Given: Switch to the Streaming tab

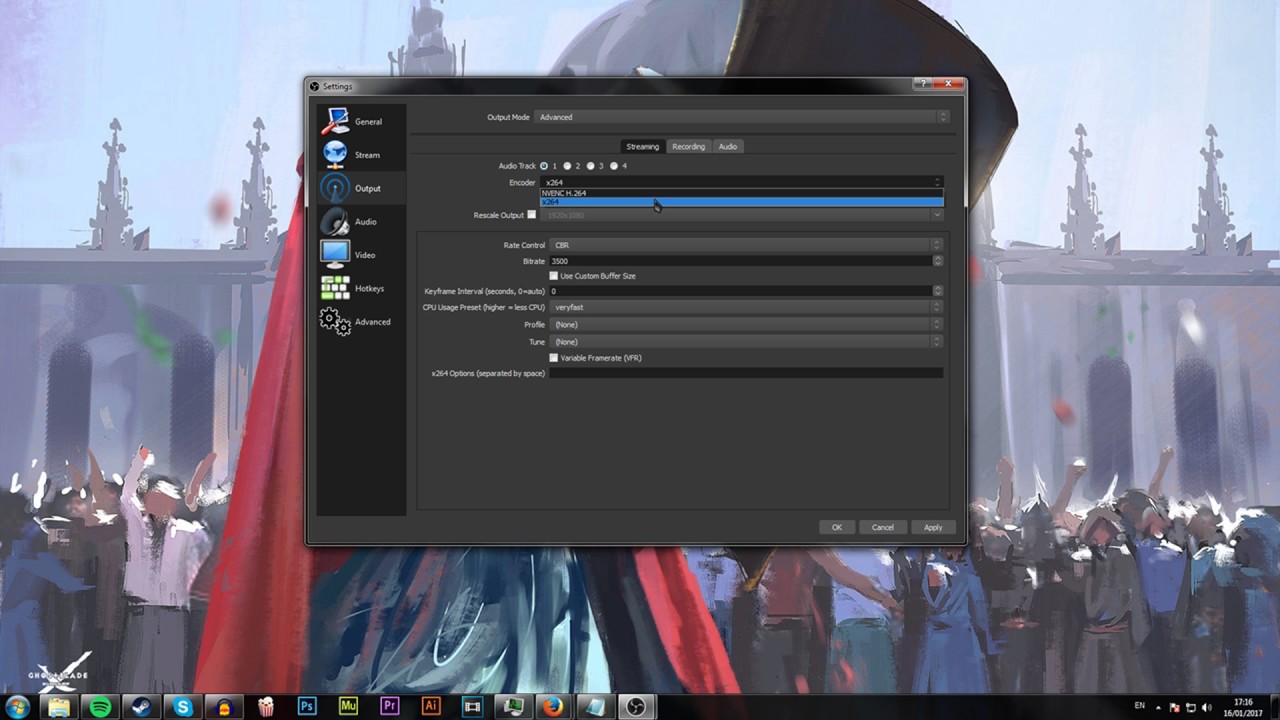Looking at the screenshot, I should point(642,146).
